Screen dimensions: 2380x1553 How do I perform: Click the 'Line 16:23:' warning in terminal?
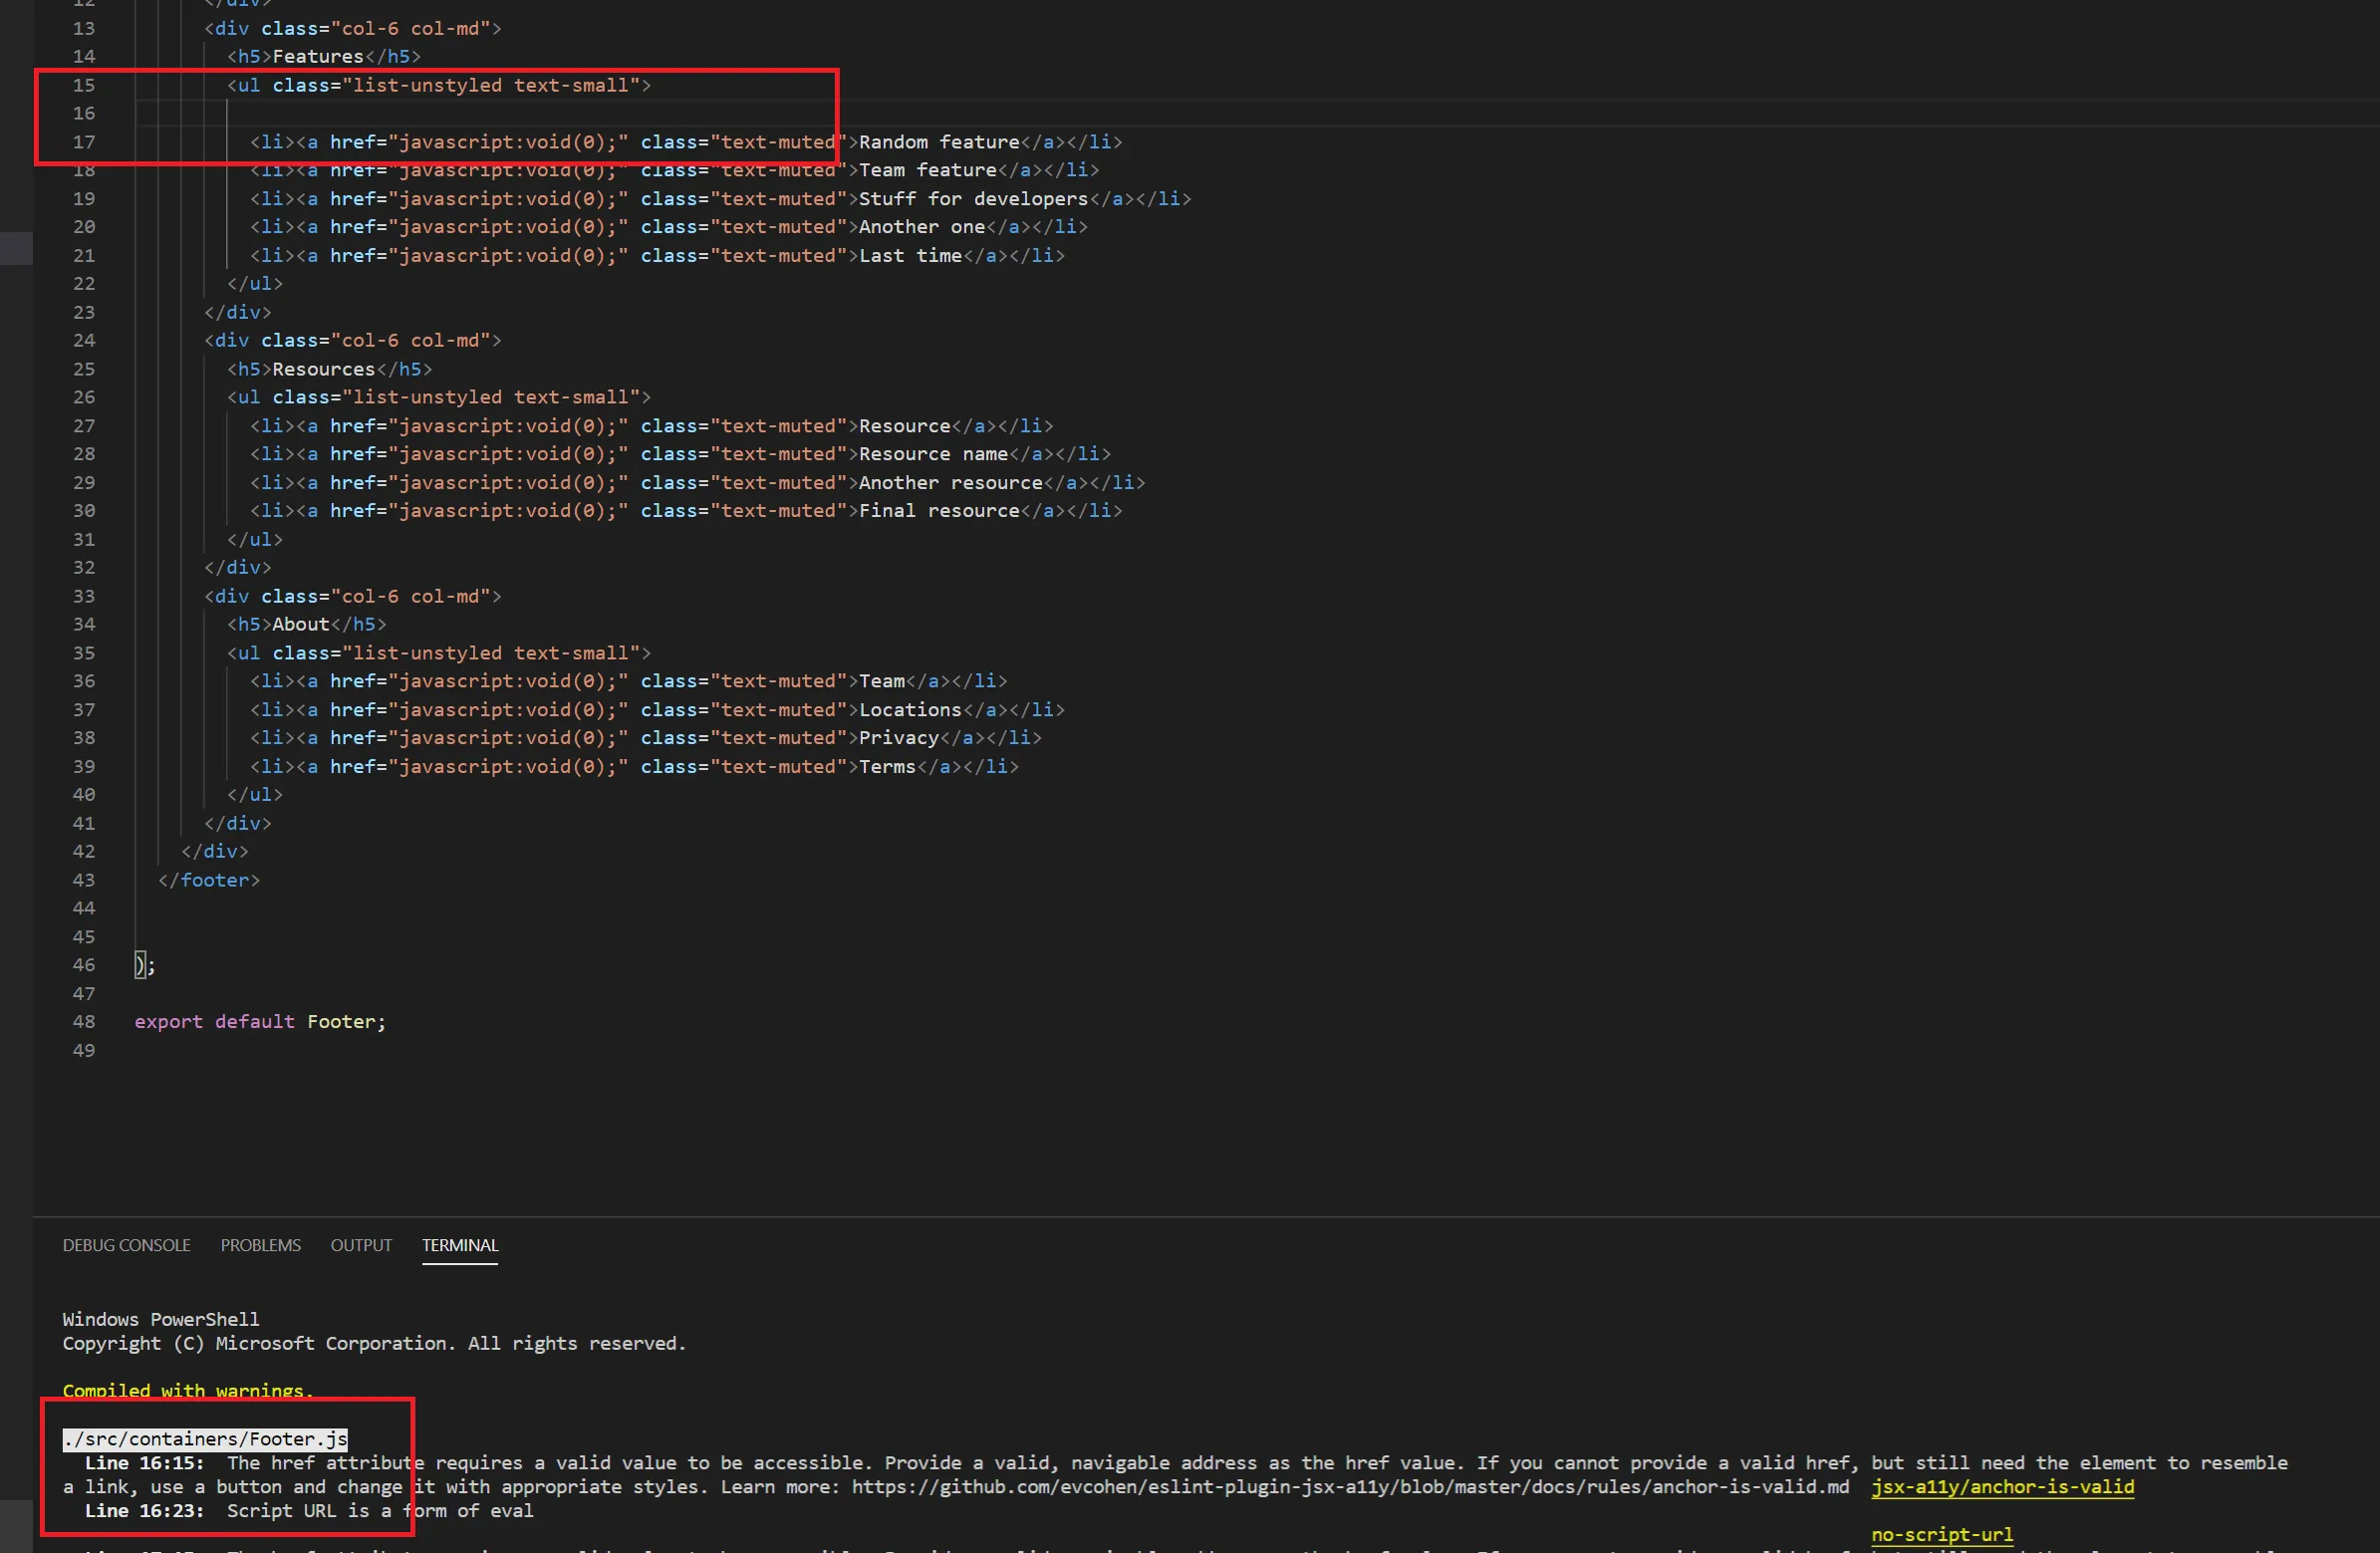[x=144, y=1511]
